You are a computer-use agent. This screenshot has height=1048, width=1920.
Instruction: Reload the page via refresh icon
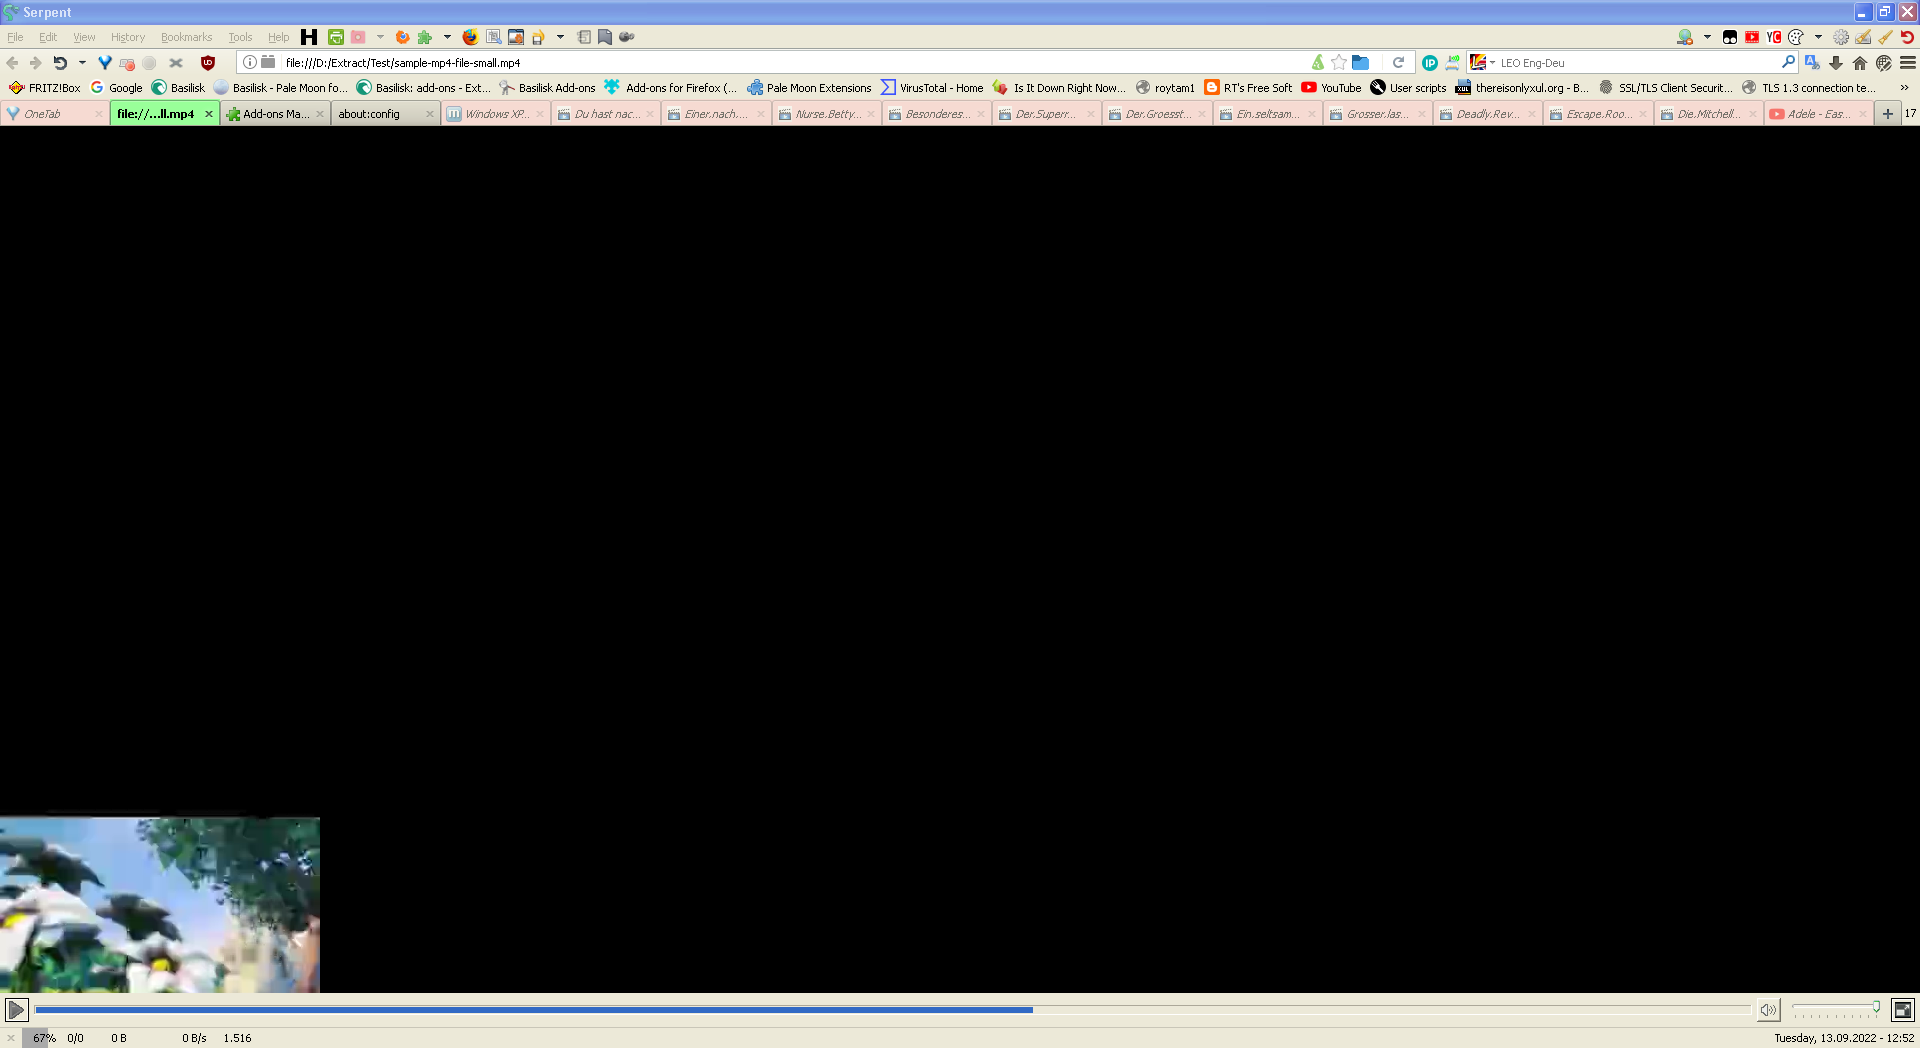(x=1398, y=62)
